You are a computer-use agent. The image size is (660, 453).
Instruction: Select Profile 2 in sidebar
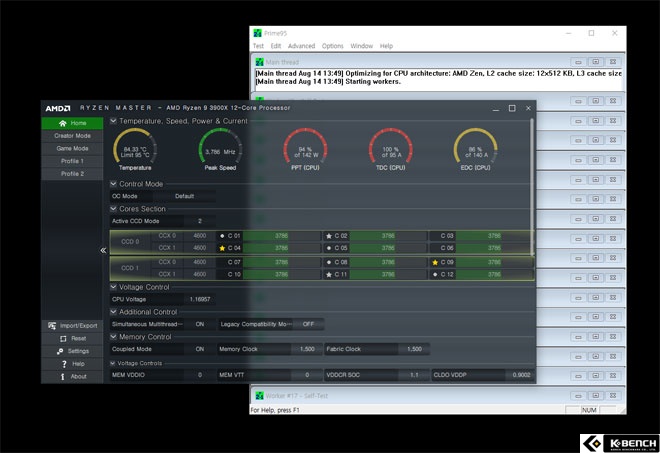click(72, 174)
